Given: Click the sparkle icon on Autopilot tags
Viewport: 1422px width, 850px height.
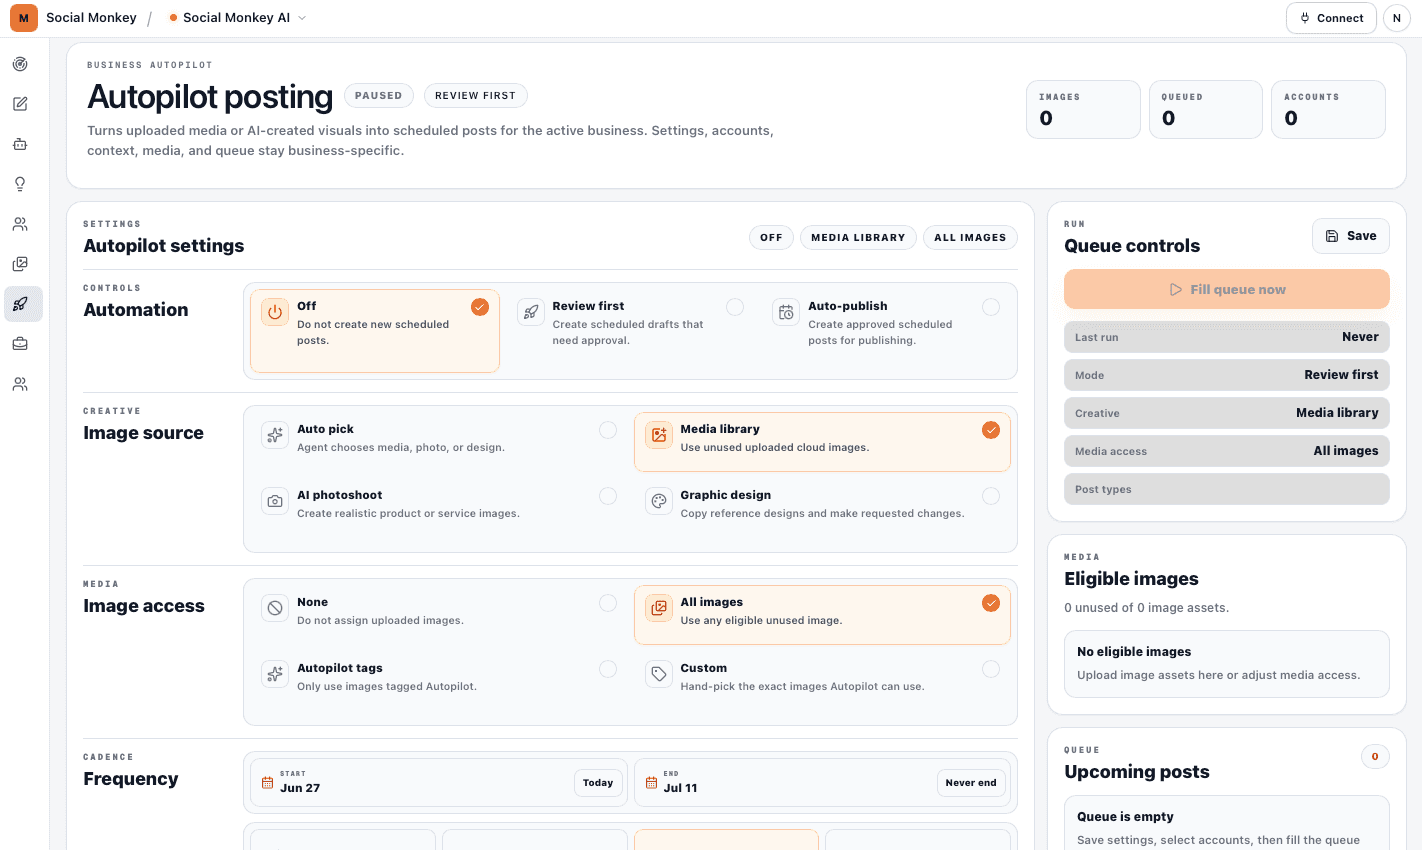Looking at the screenshot, I should (x=275, y=674).
